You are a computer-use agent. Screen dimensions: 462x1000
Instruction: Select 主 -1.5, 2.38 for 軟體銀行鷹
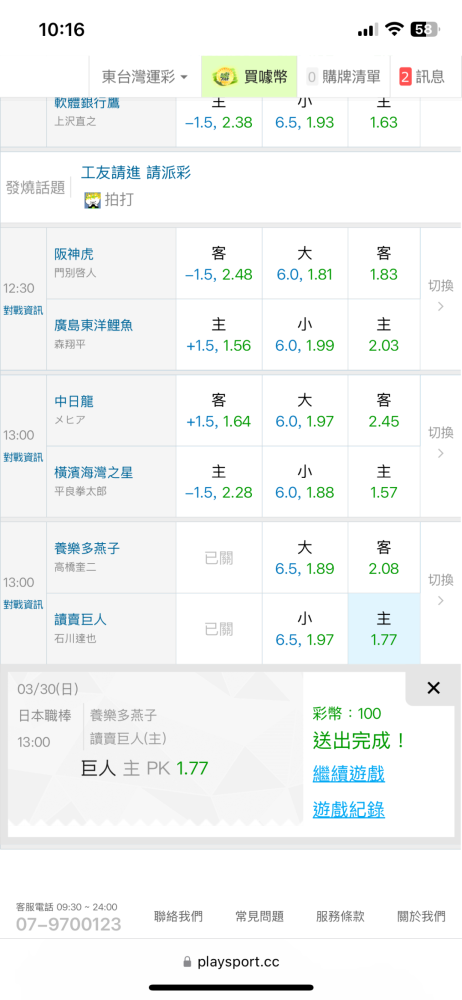pyautogui.click(x=219, y=122)
